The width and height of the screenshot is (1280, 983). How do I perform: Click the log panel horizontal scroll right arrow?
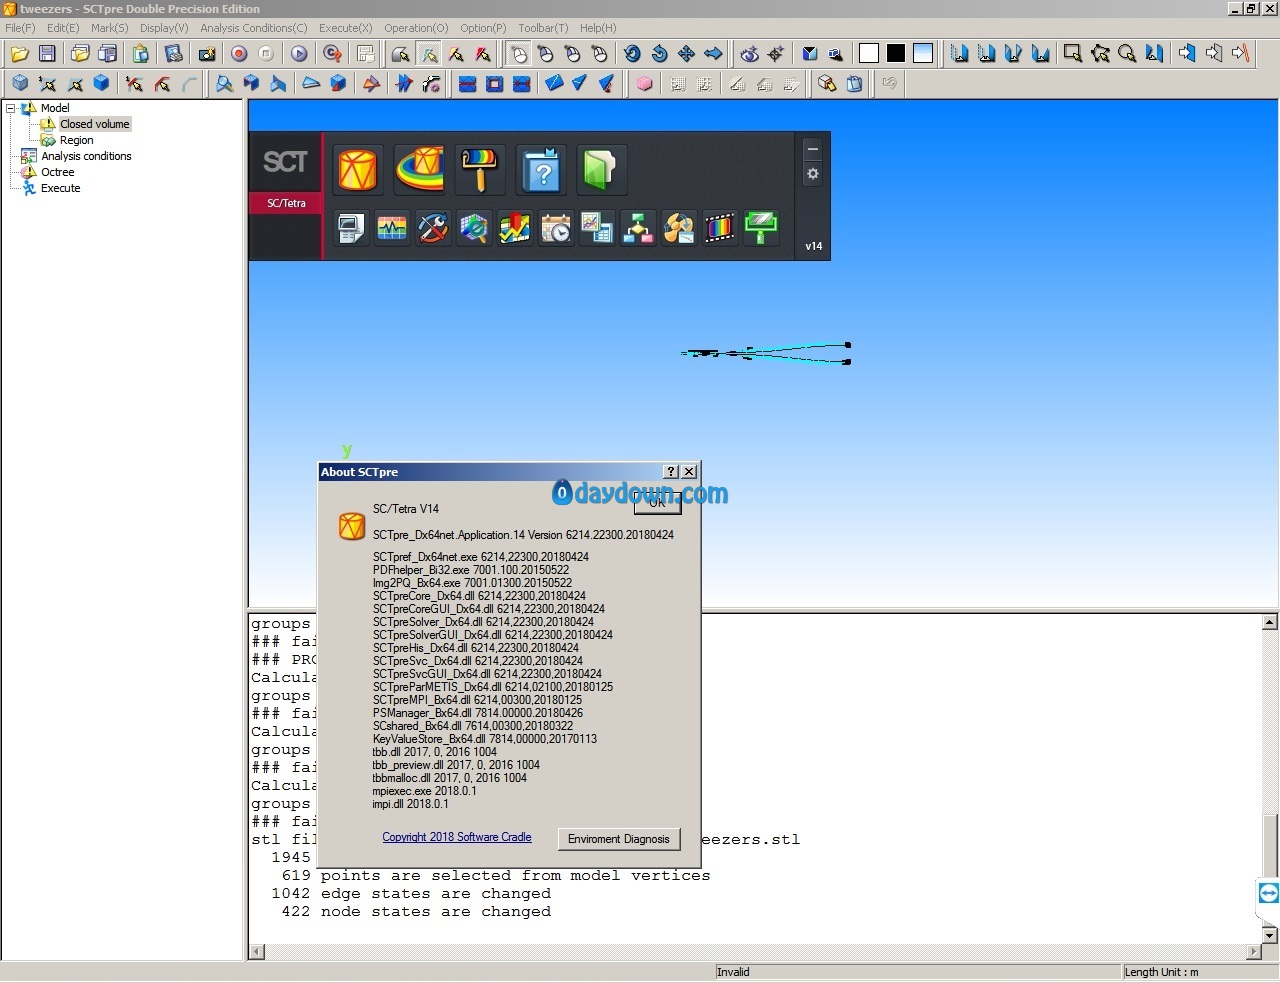click(x=1254, y=952)
